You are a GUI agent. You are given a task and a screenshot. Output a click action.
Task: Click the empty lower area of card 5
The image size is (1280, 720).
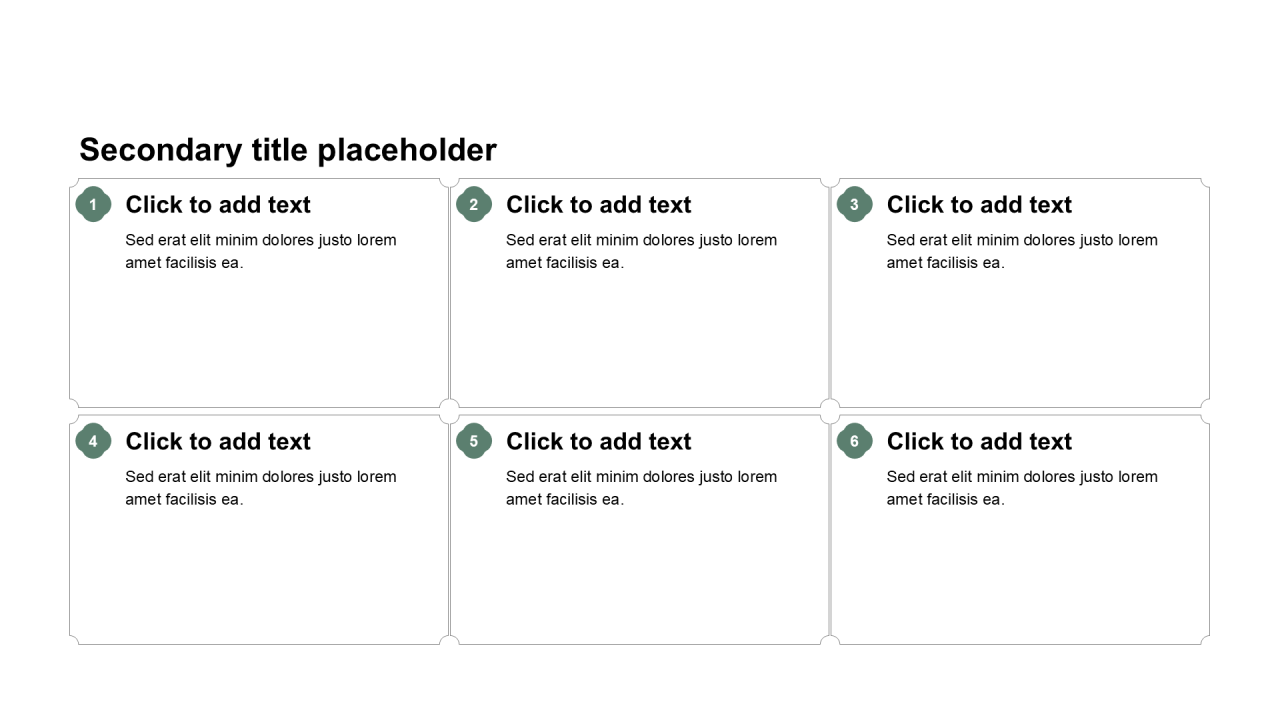coord(640,580)
